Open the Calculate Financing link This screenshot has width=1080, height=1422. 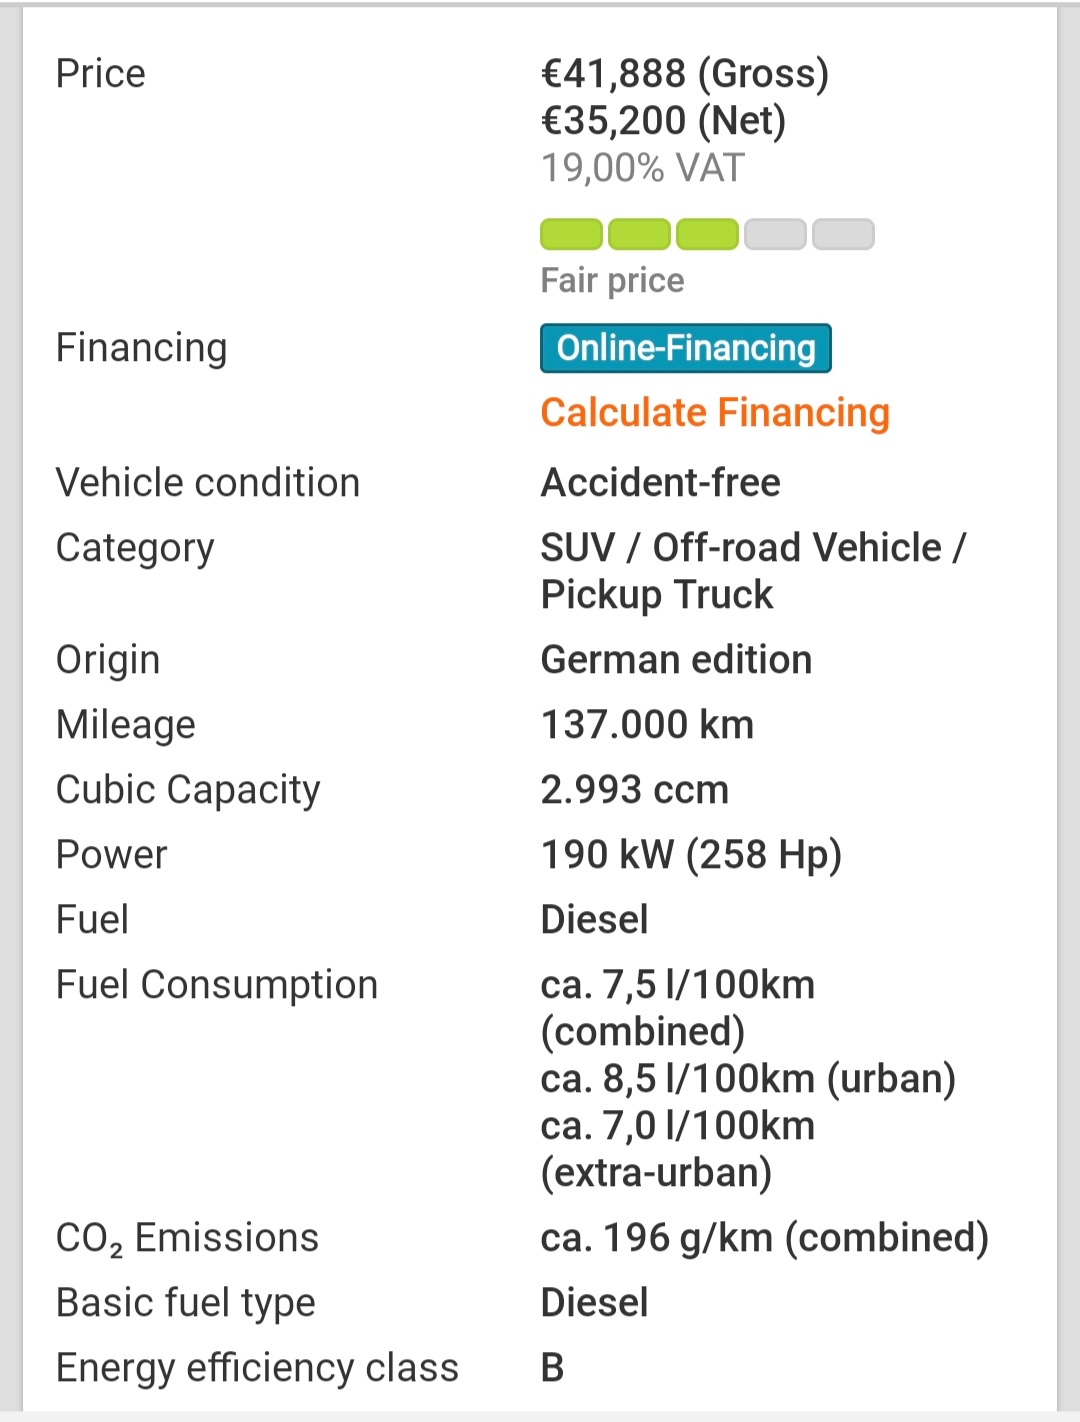point(714,412)
